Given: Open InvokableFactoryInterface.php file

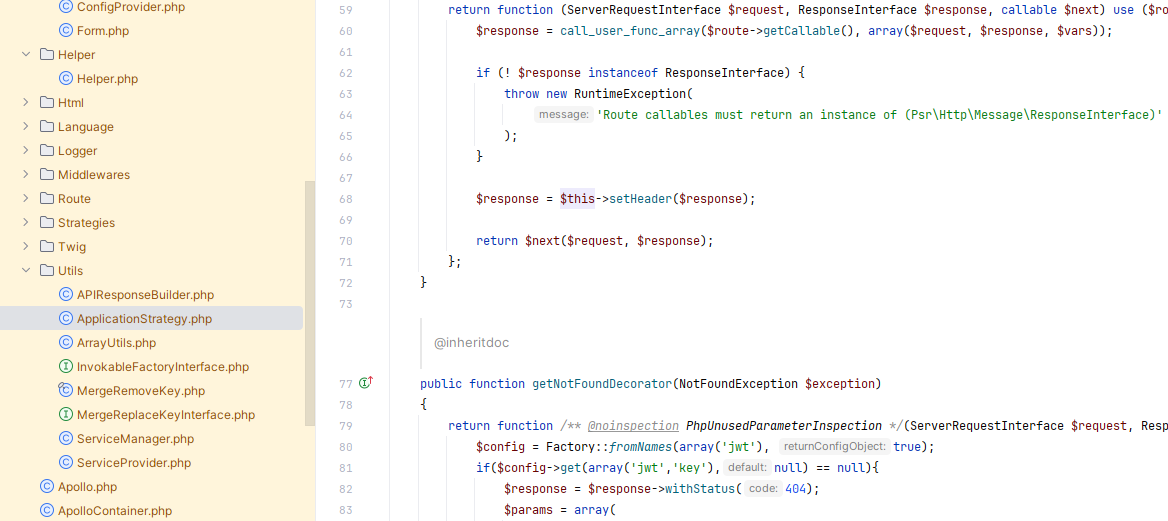Looking at the screenshot, I should coord(163,367).
